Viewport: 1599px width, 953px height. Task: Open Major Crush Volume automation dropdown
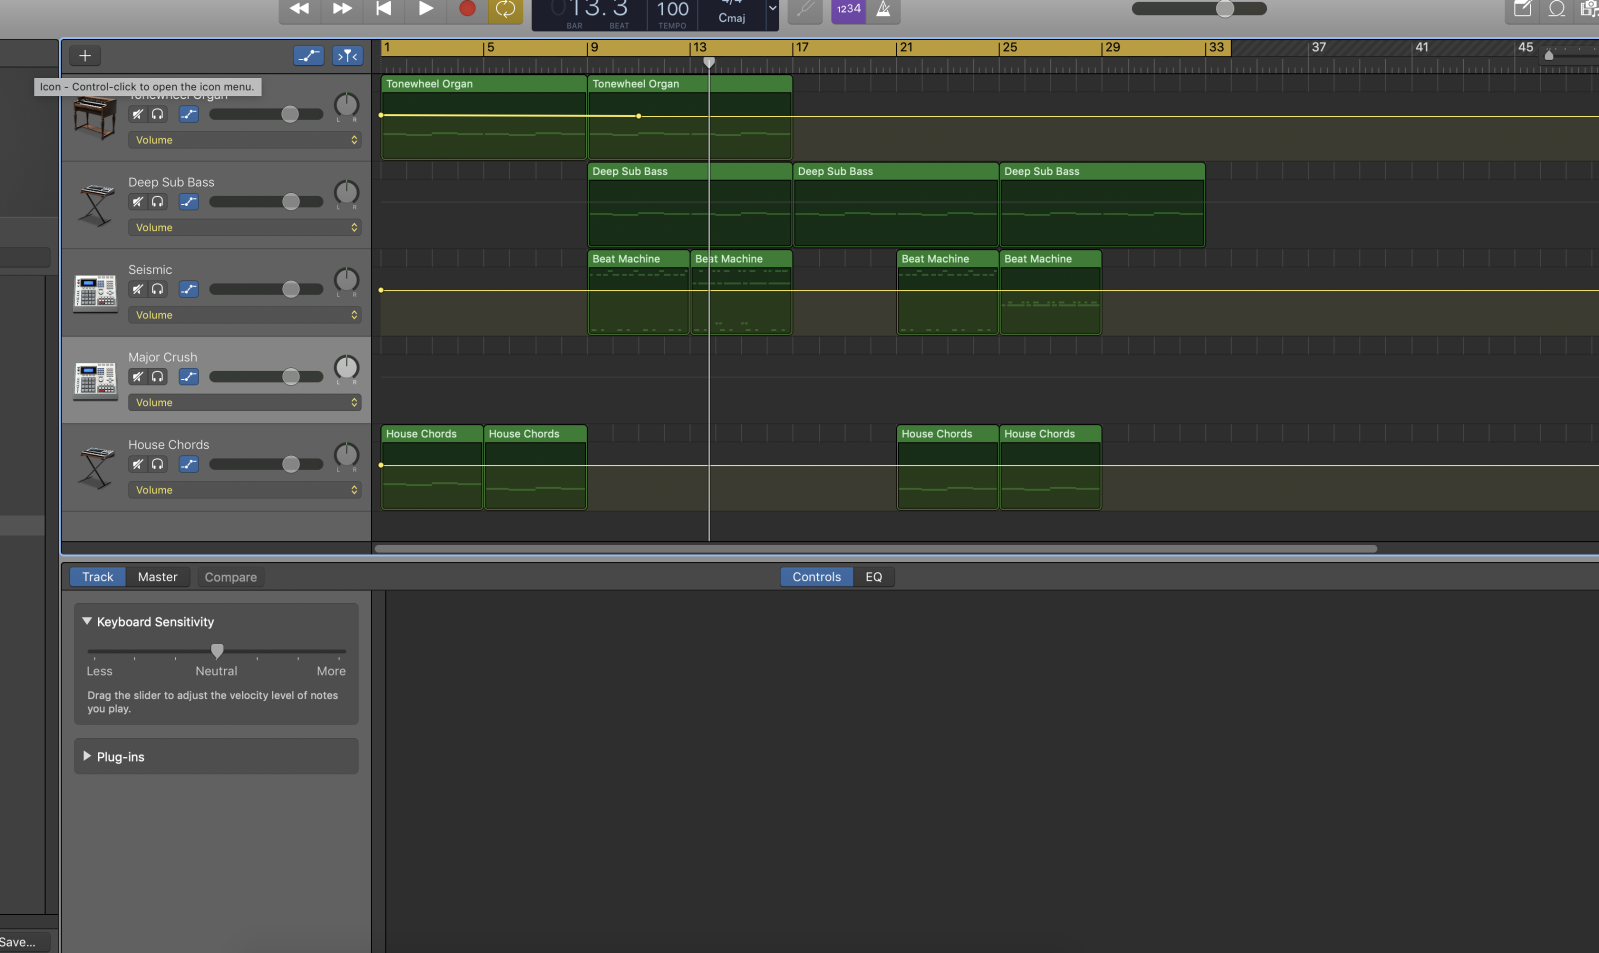(245, 403)
